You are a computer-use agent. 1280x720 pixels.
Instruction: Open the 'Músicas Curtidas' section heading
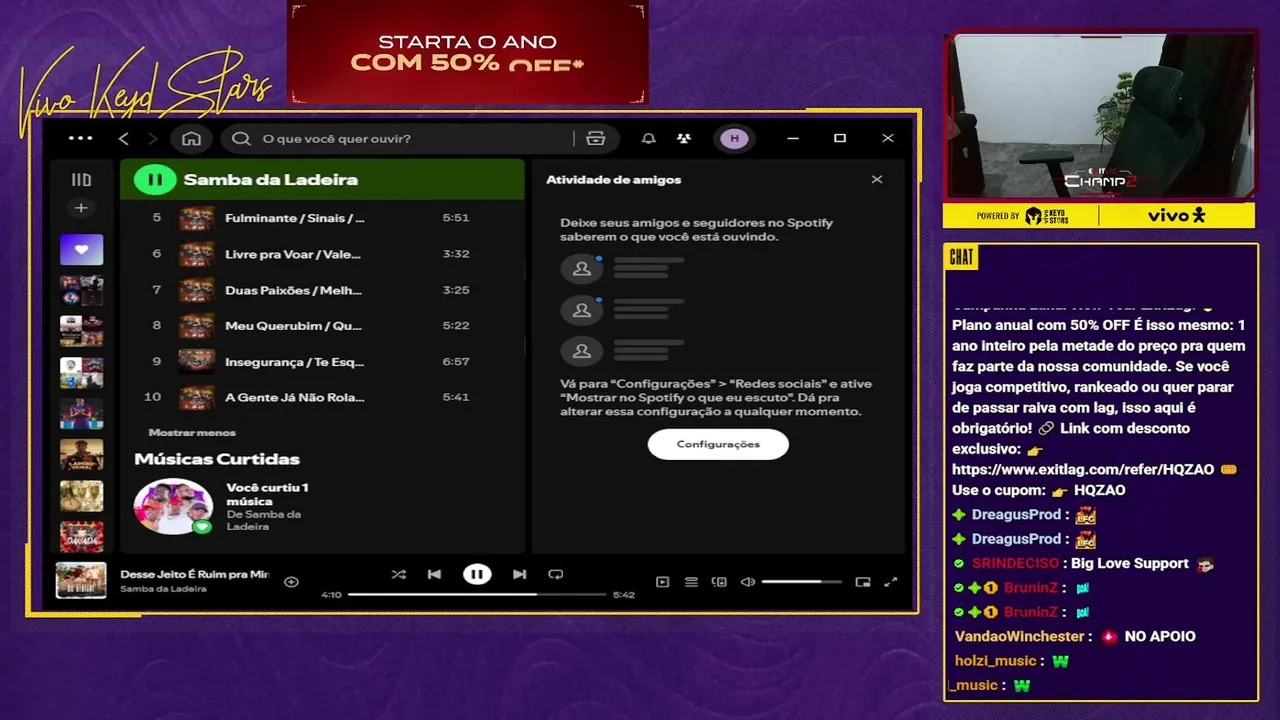coord(217,459)
